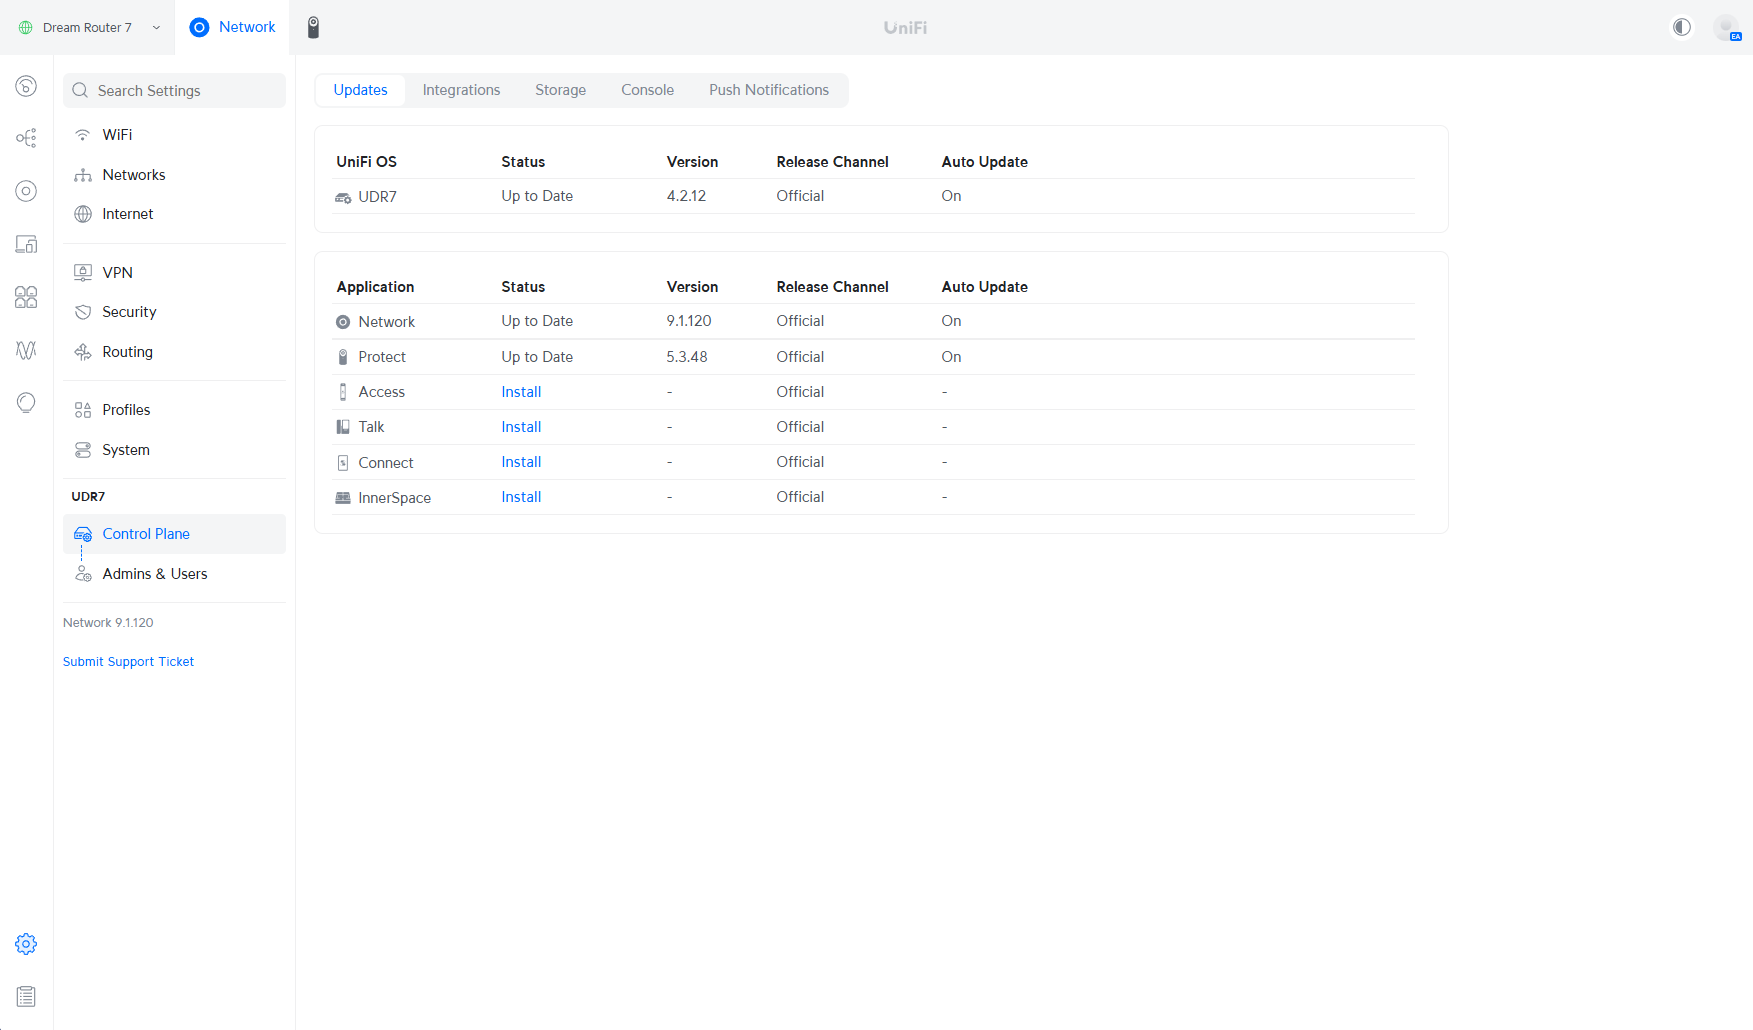Open the Radios icon in left rail
The image size is (1753, 1030).
[x=26, y=350]
